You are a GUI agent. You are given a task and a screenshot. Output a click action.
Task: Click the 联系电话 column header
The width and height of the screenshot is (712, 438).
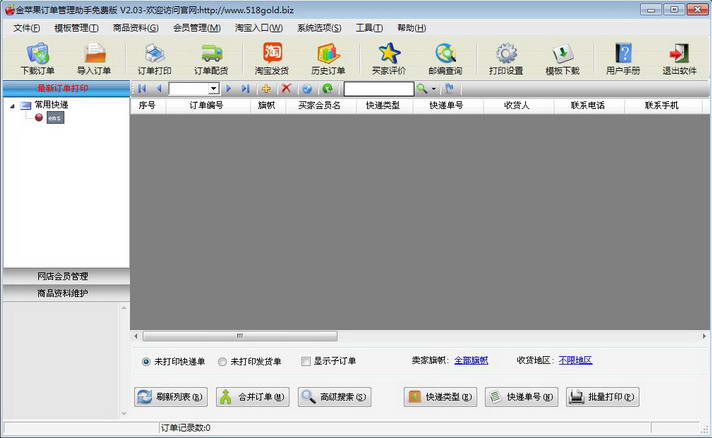pyautogui.click(x=589, y=105)
